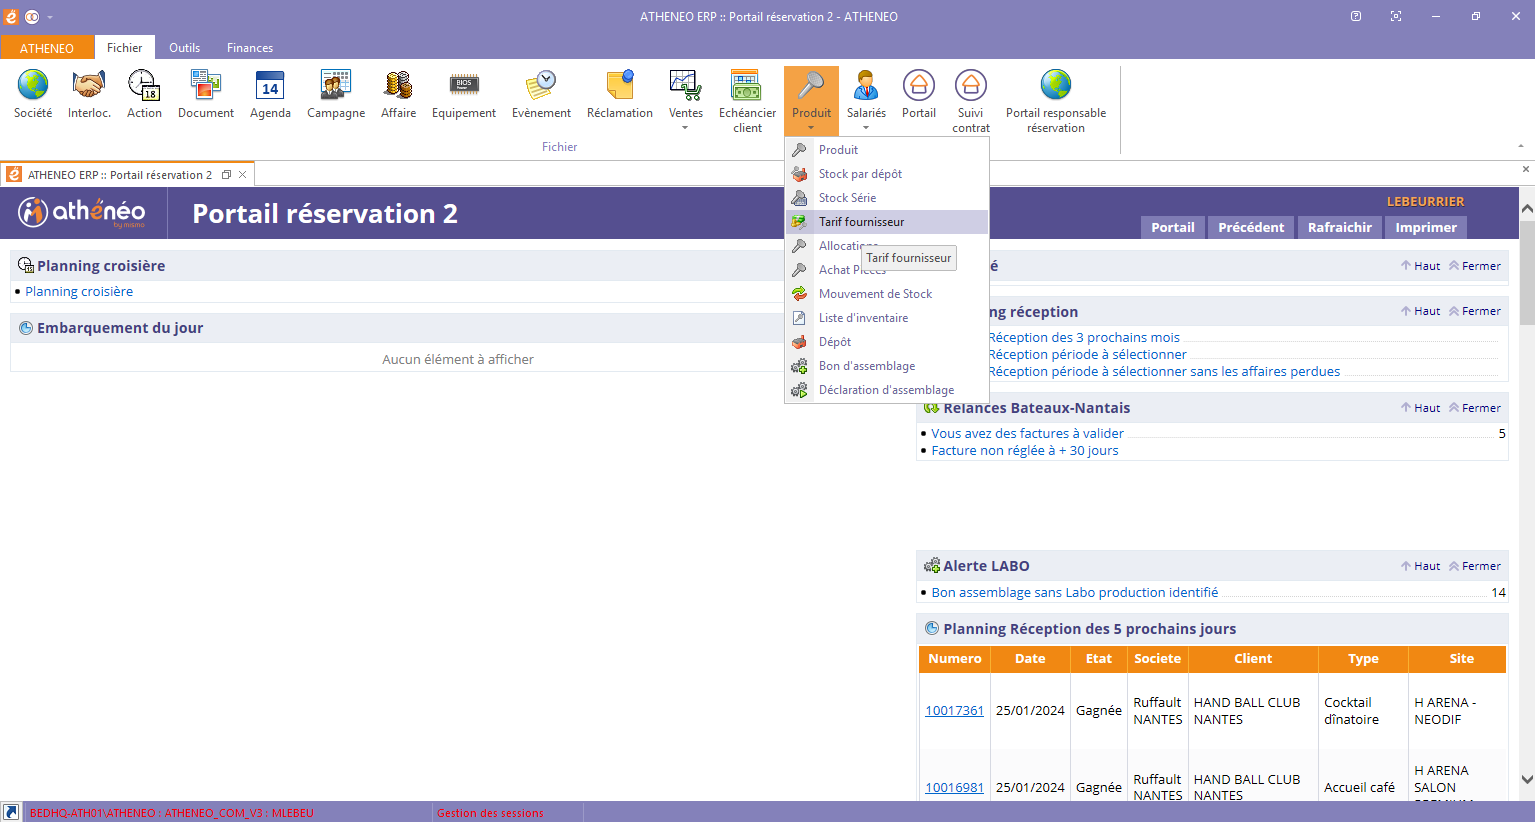
Task: Click the Précédent button
Action: tap(1251, 227)
